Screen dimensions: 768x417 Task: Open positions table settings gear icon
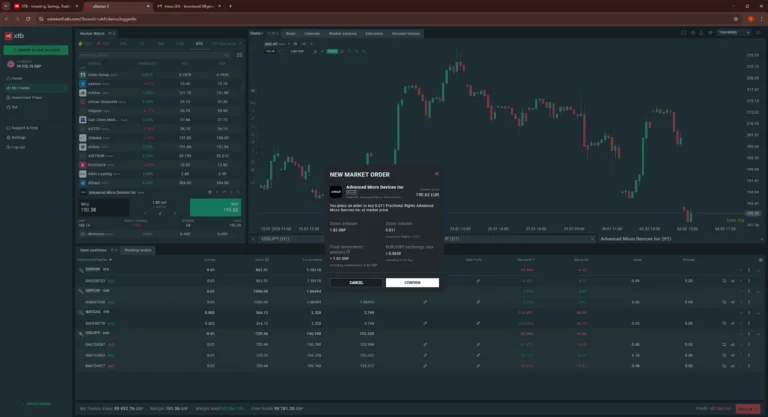pyautogui.click(x=760, y=260)
